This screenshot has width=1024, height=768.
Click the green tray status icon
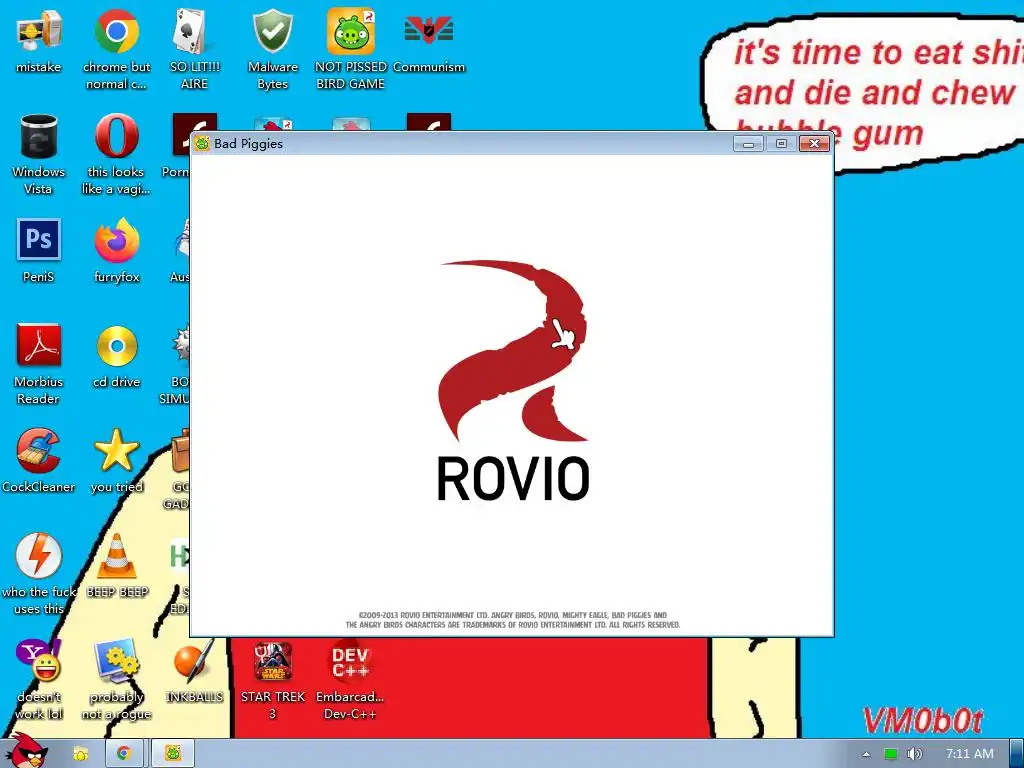[x=890, y=754]
